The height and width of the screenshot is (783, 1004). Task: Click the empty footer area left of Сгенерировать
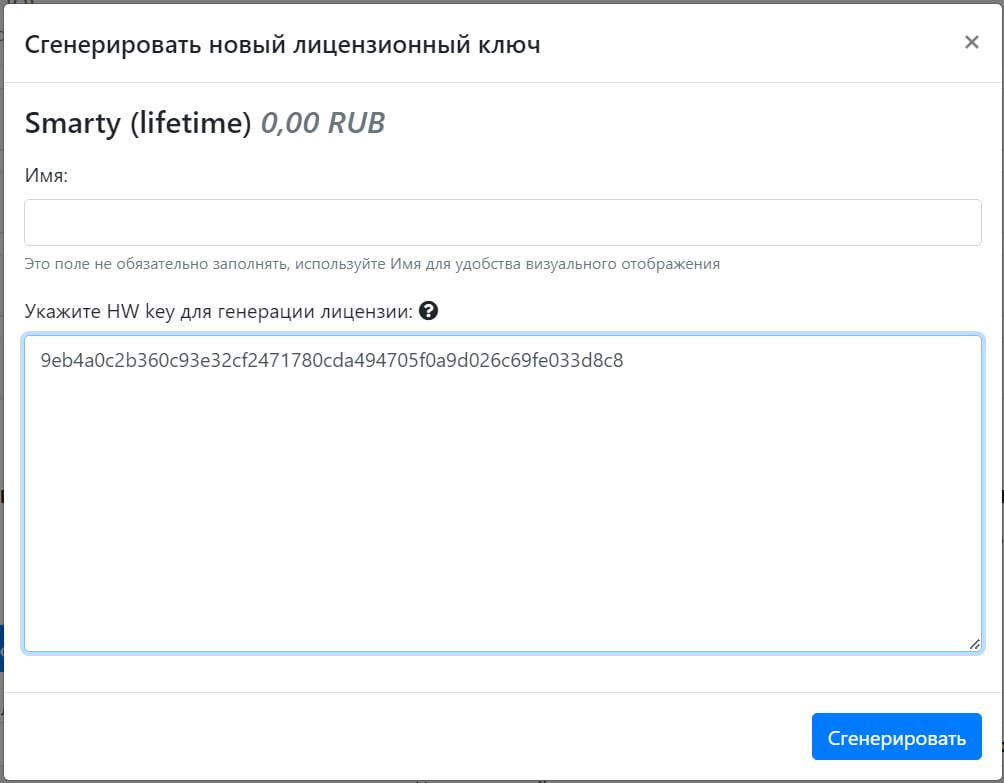tap(410, 737)
